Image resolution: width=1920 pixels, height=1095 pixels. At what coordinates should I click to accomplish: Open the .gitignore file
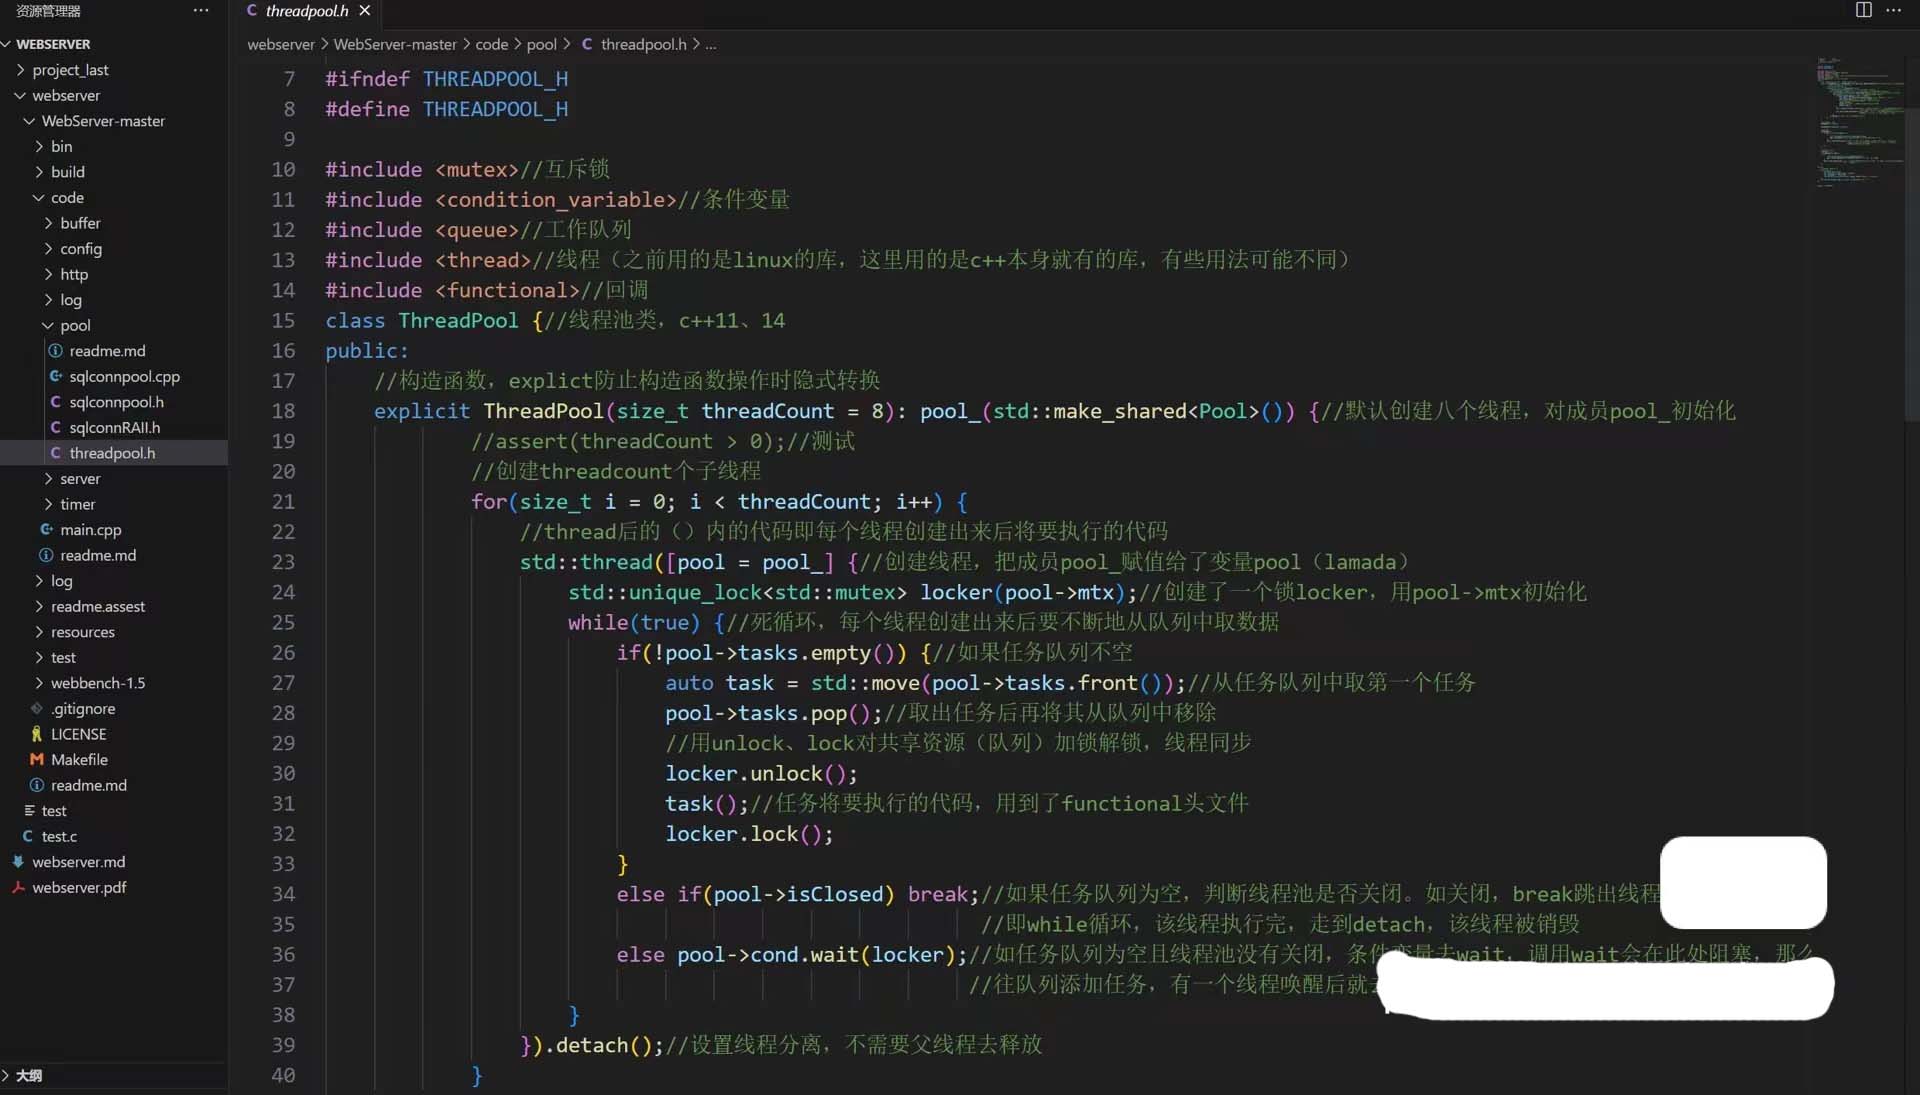point(114,709)
